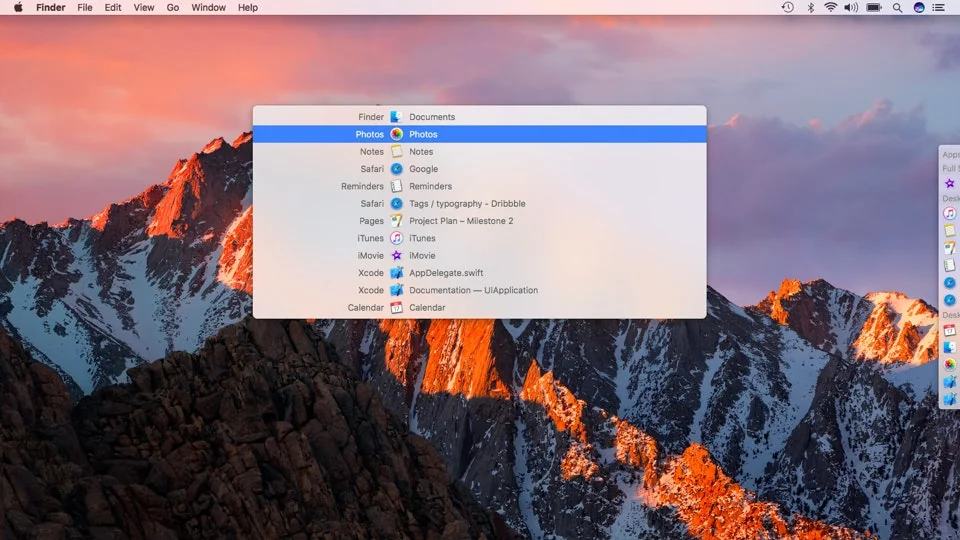
Task: Click the iTunes icon in the switcher list
Action: click(x=396, y=238)
